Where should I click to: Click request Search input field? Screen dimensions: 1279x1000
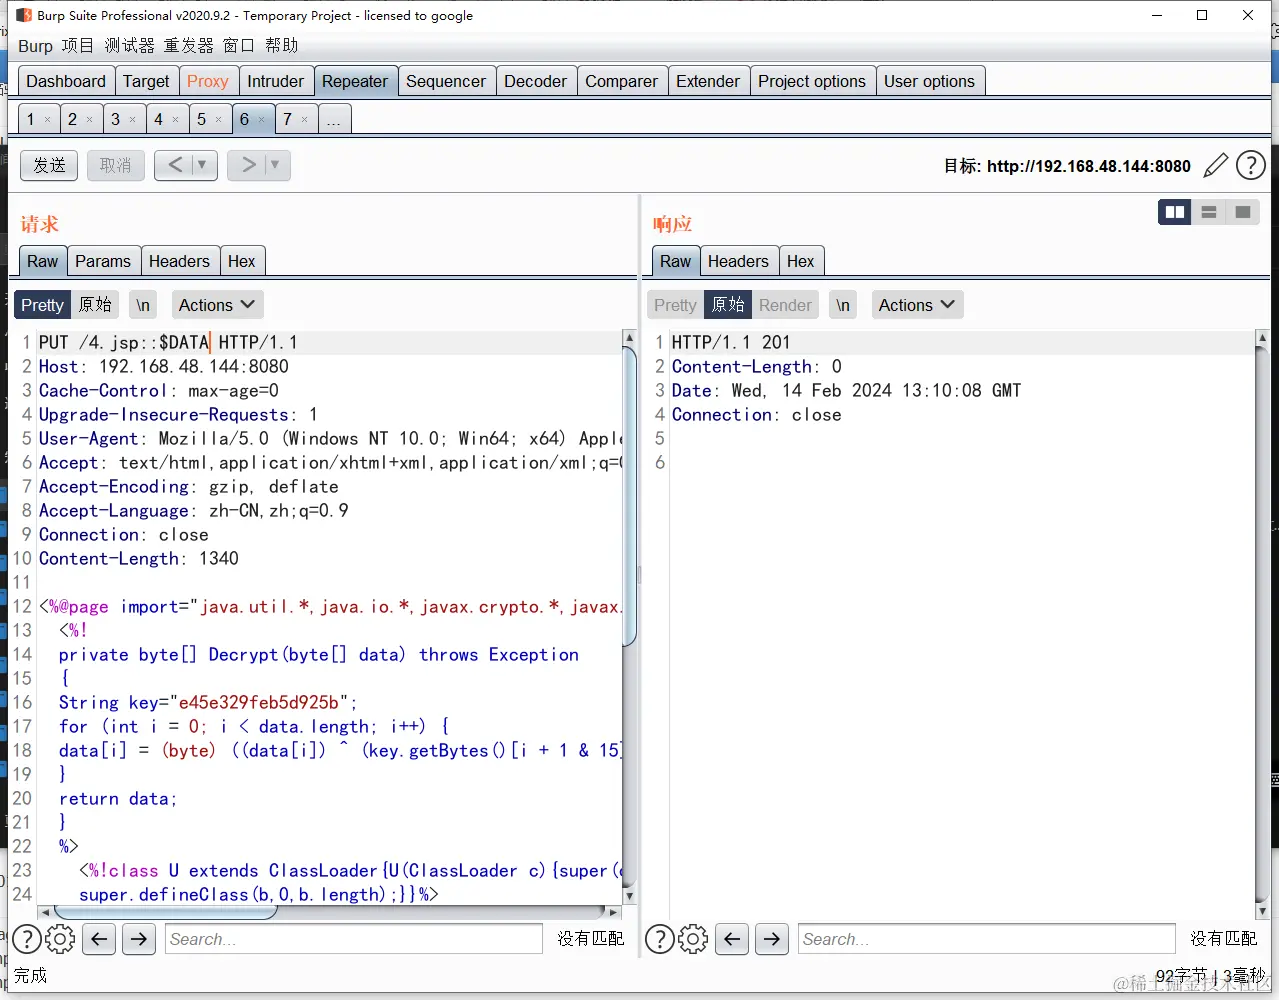(x=354, y=939)
